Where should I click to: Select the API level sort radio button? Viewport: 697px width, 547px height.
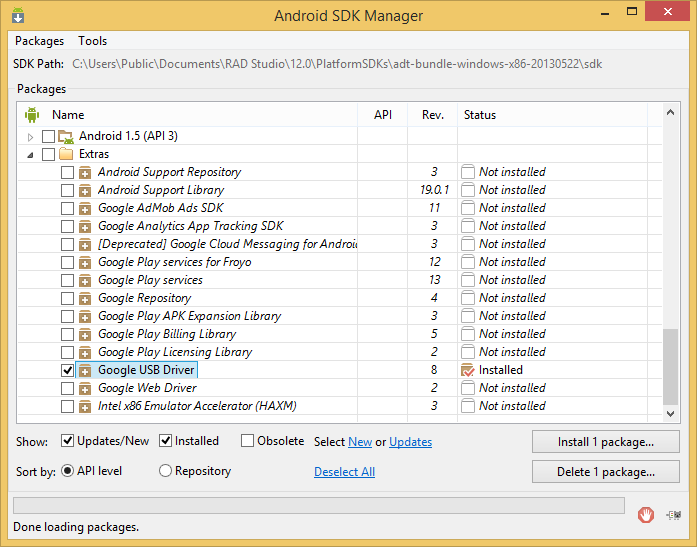67,471
